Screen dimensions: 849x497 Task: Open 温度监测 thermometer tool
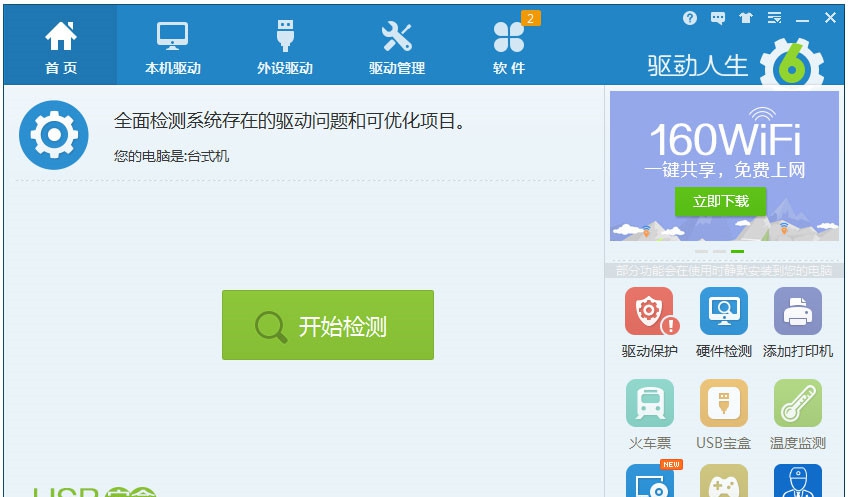click(798, 415)
